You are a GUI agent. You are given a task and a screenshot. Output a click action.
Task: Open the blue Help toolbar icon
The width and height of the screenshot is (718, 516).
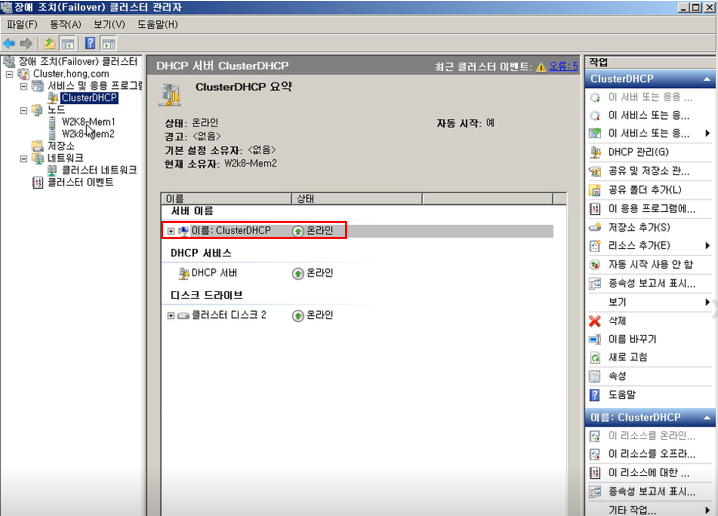click(90, 43)
